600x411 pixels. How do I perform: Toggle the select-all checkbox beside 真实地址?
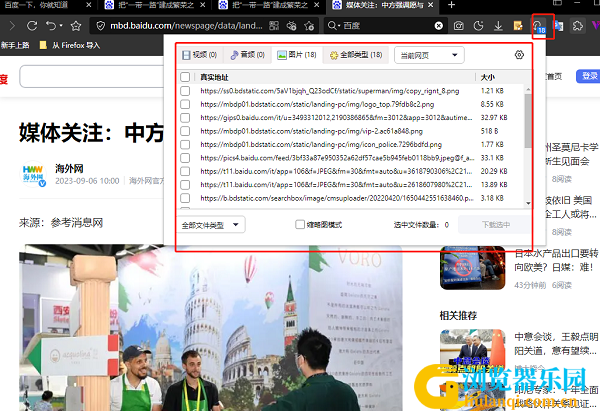pos(185,77)
